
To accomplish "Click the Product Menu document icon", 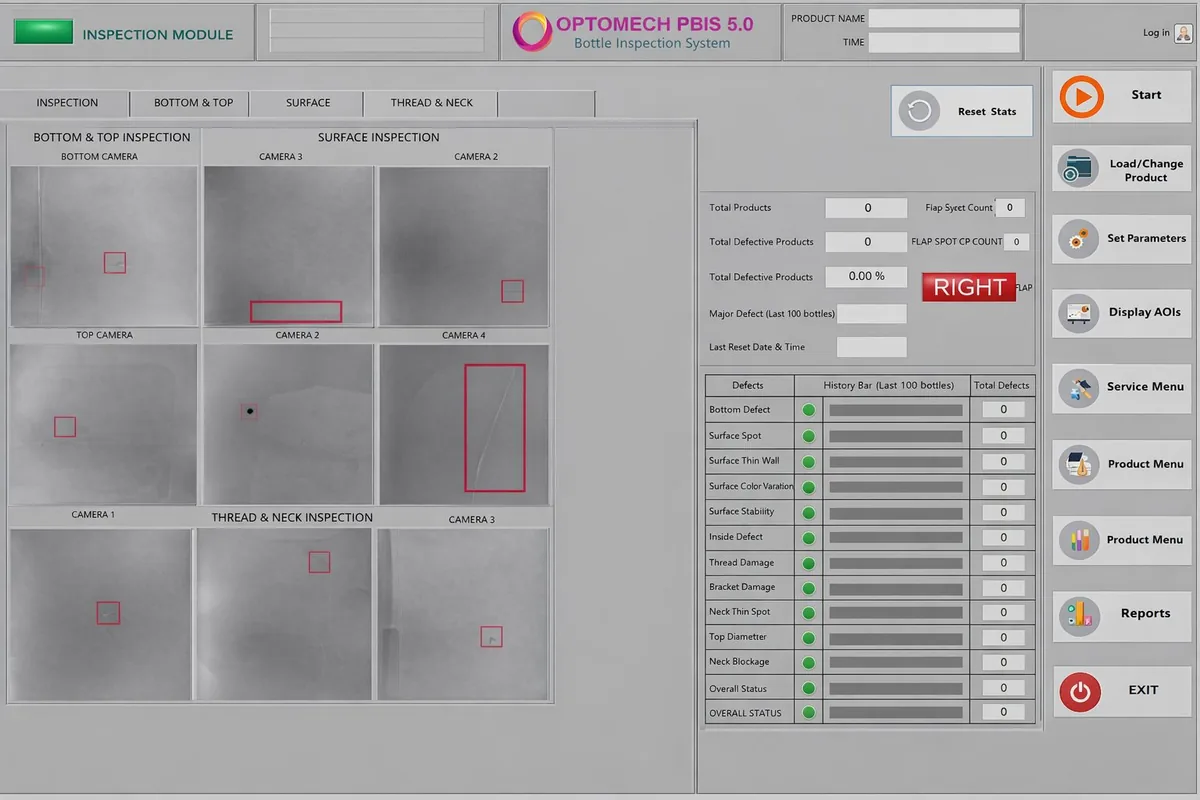I will point(1078,464).
